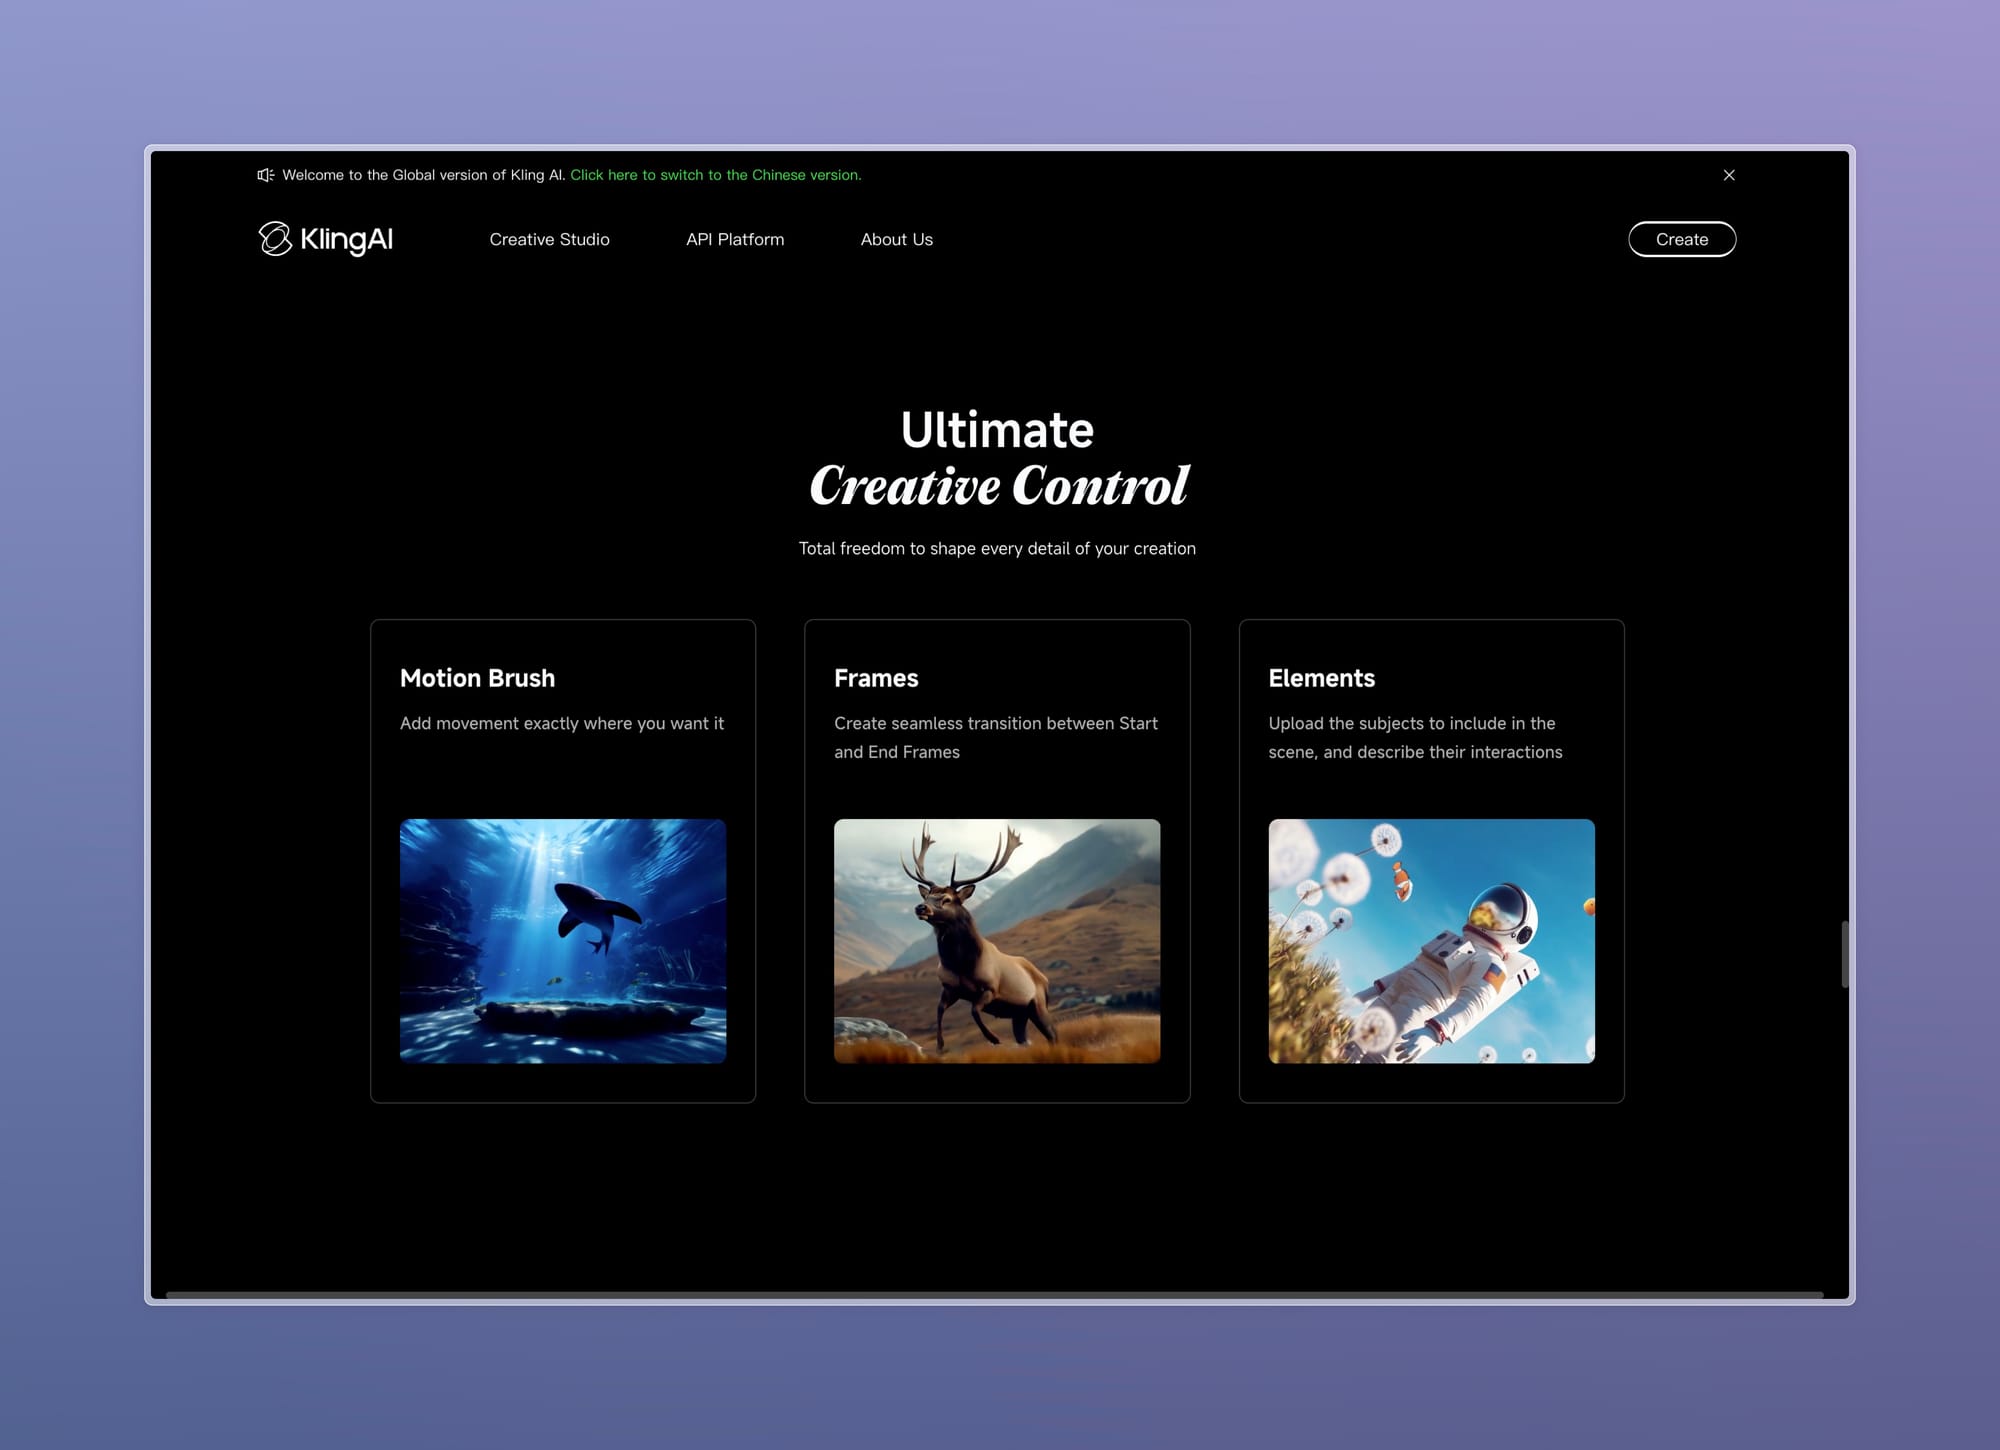Viewport: 2000px width, 1450px height.
Task: Click the KlingAI logo
Action: [326, 239]
